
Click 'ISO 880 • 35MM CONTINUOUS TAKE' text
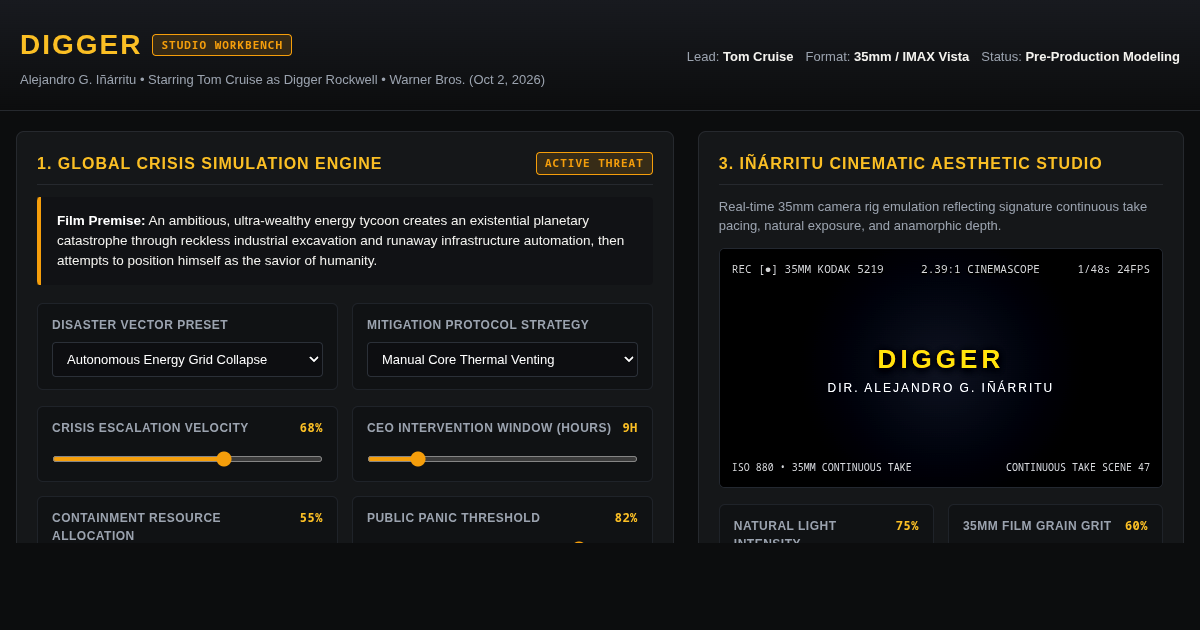[822, 467]
